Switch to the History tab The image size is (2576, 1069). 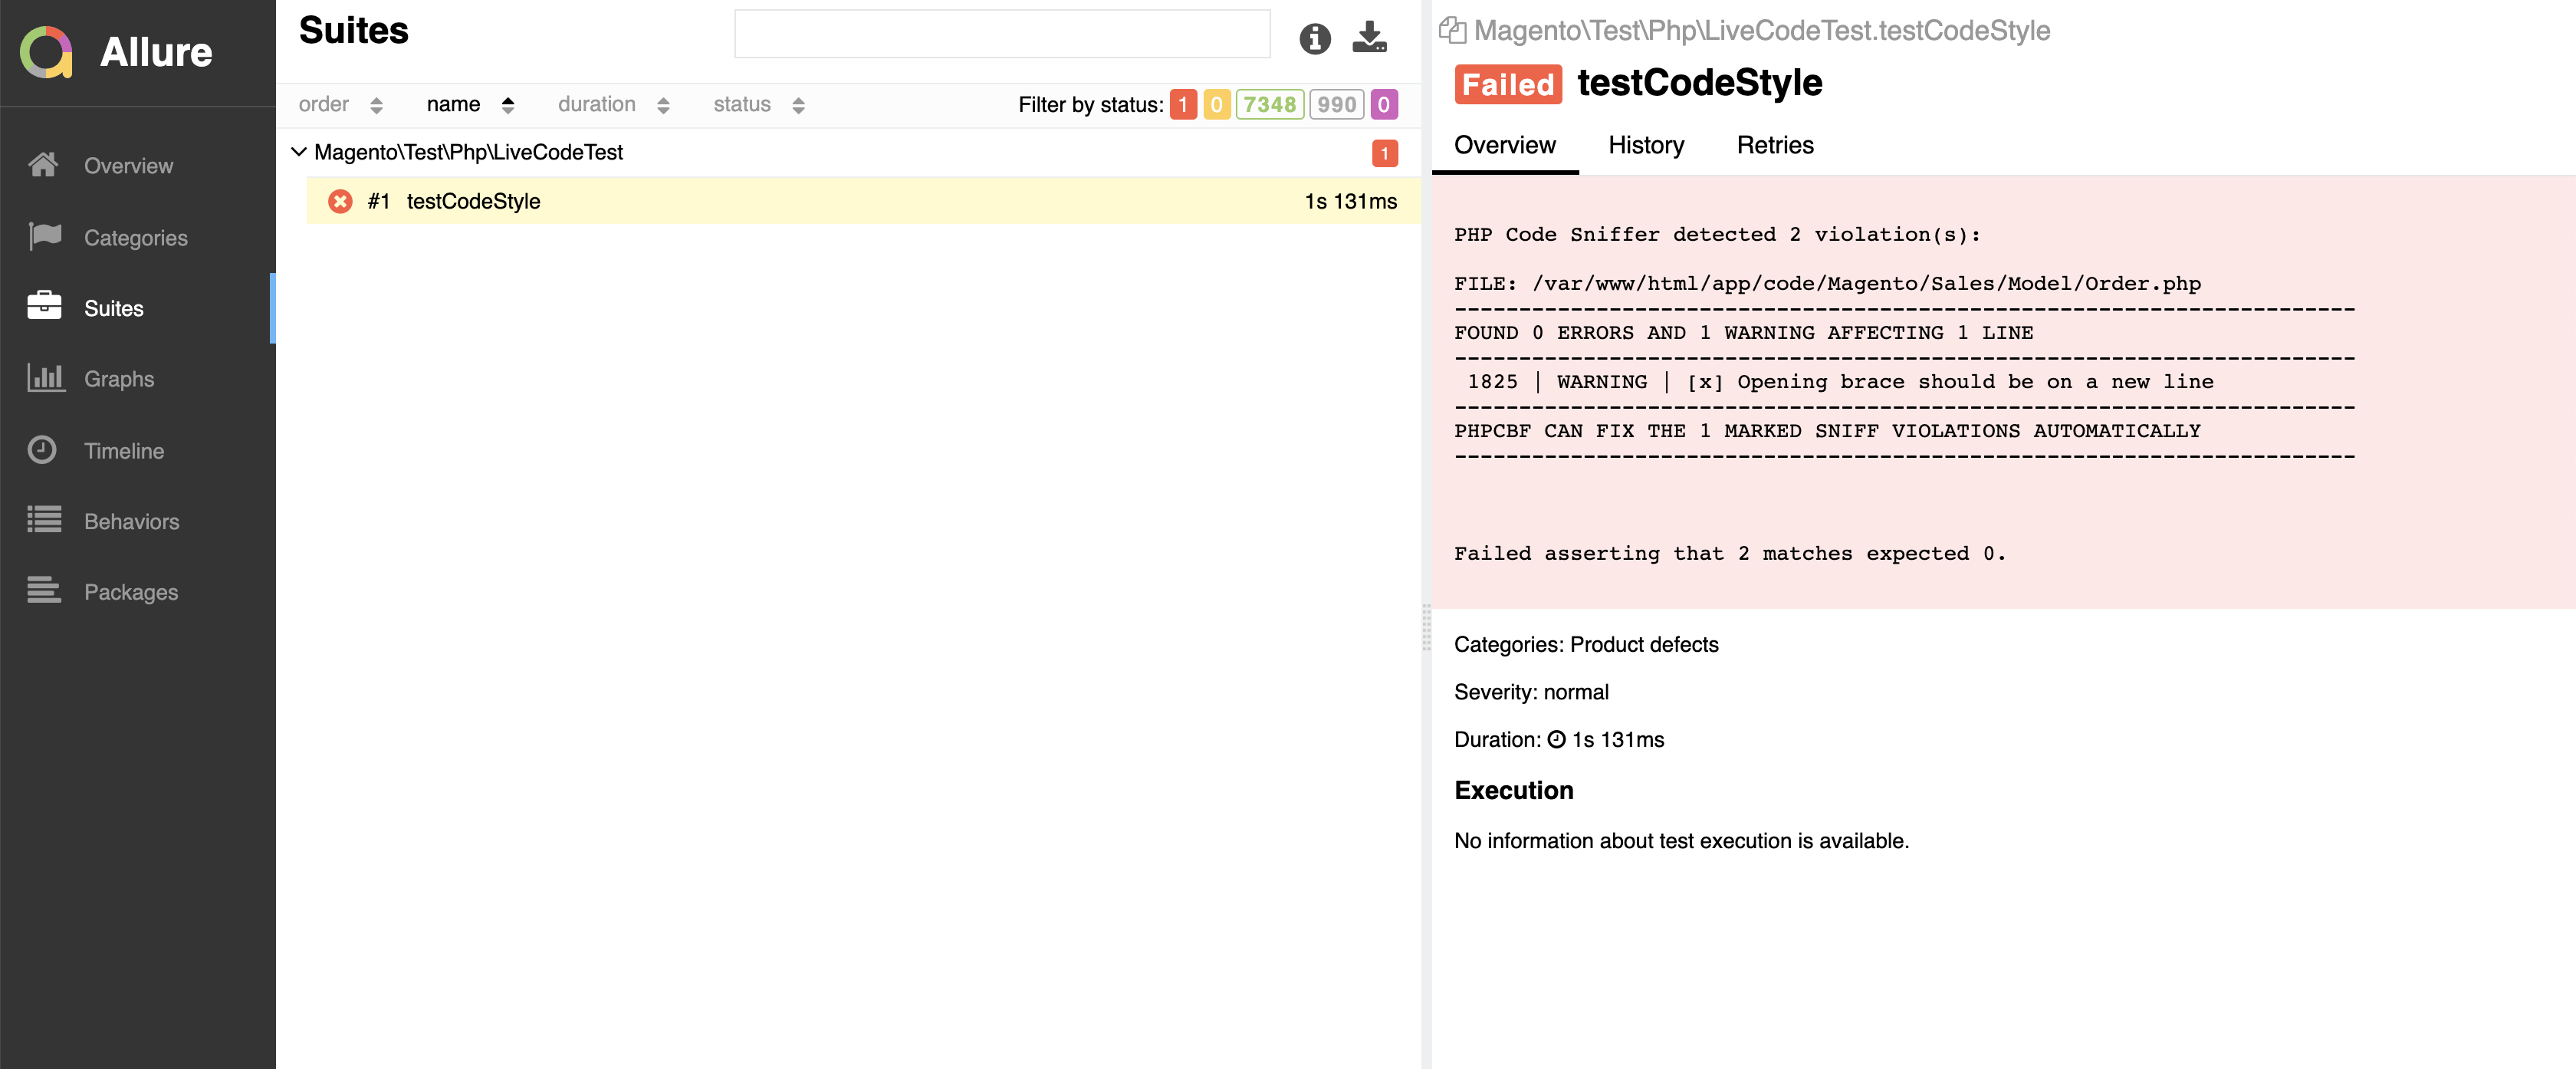pos(1645,145)
